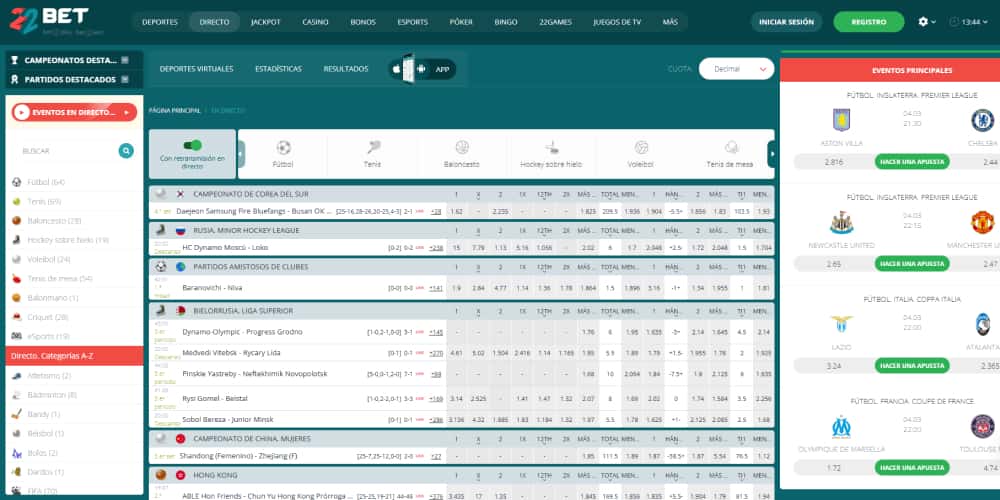1000x500 pixels.
Task: Click Eventos en directo button
Action: (75, 112)
